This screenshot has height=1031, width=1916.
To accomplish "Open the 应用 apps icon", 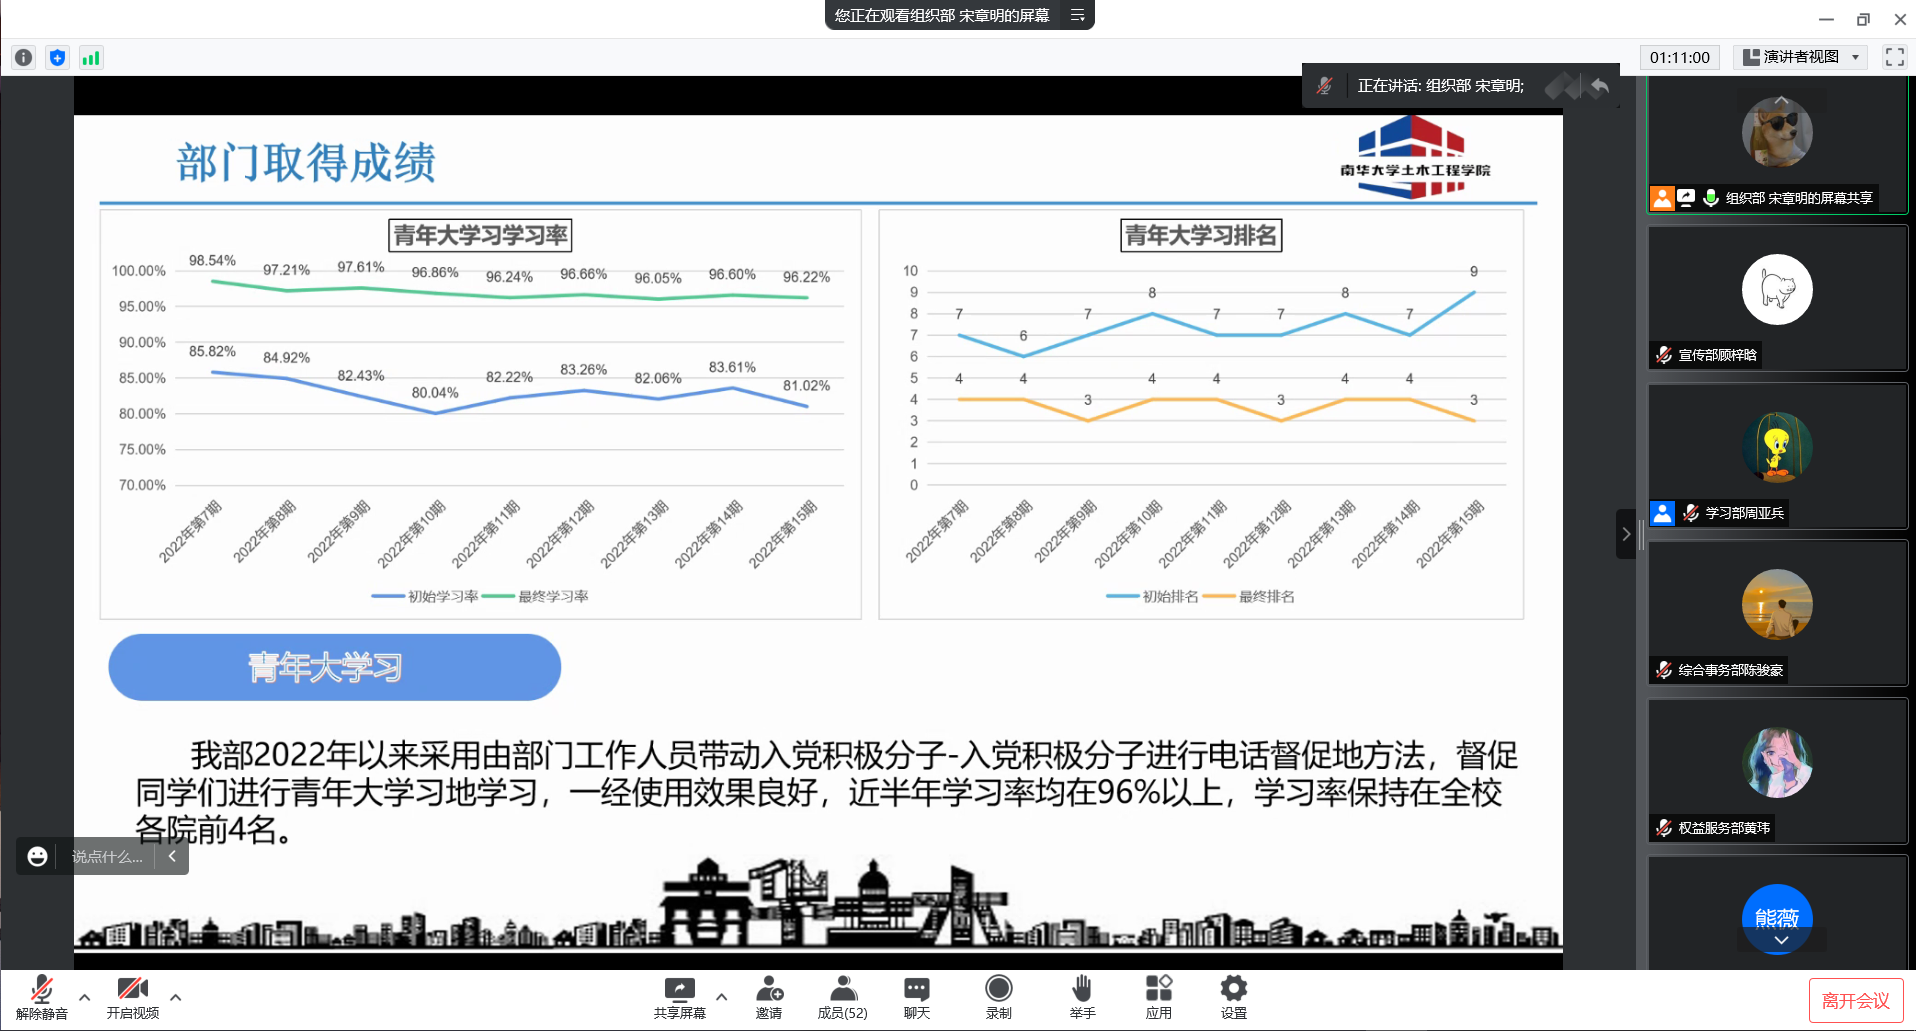I will click(1158, 997).
